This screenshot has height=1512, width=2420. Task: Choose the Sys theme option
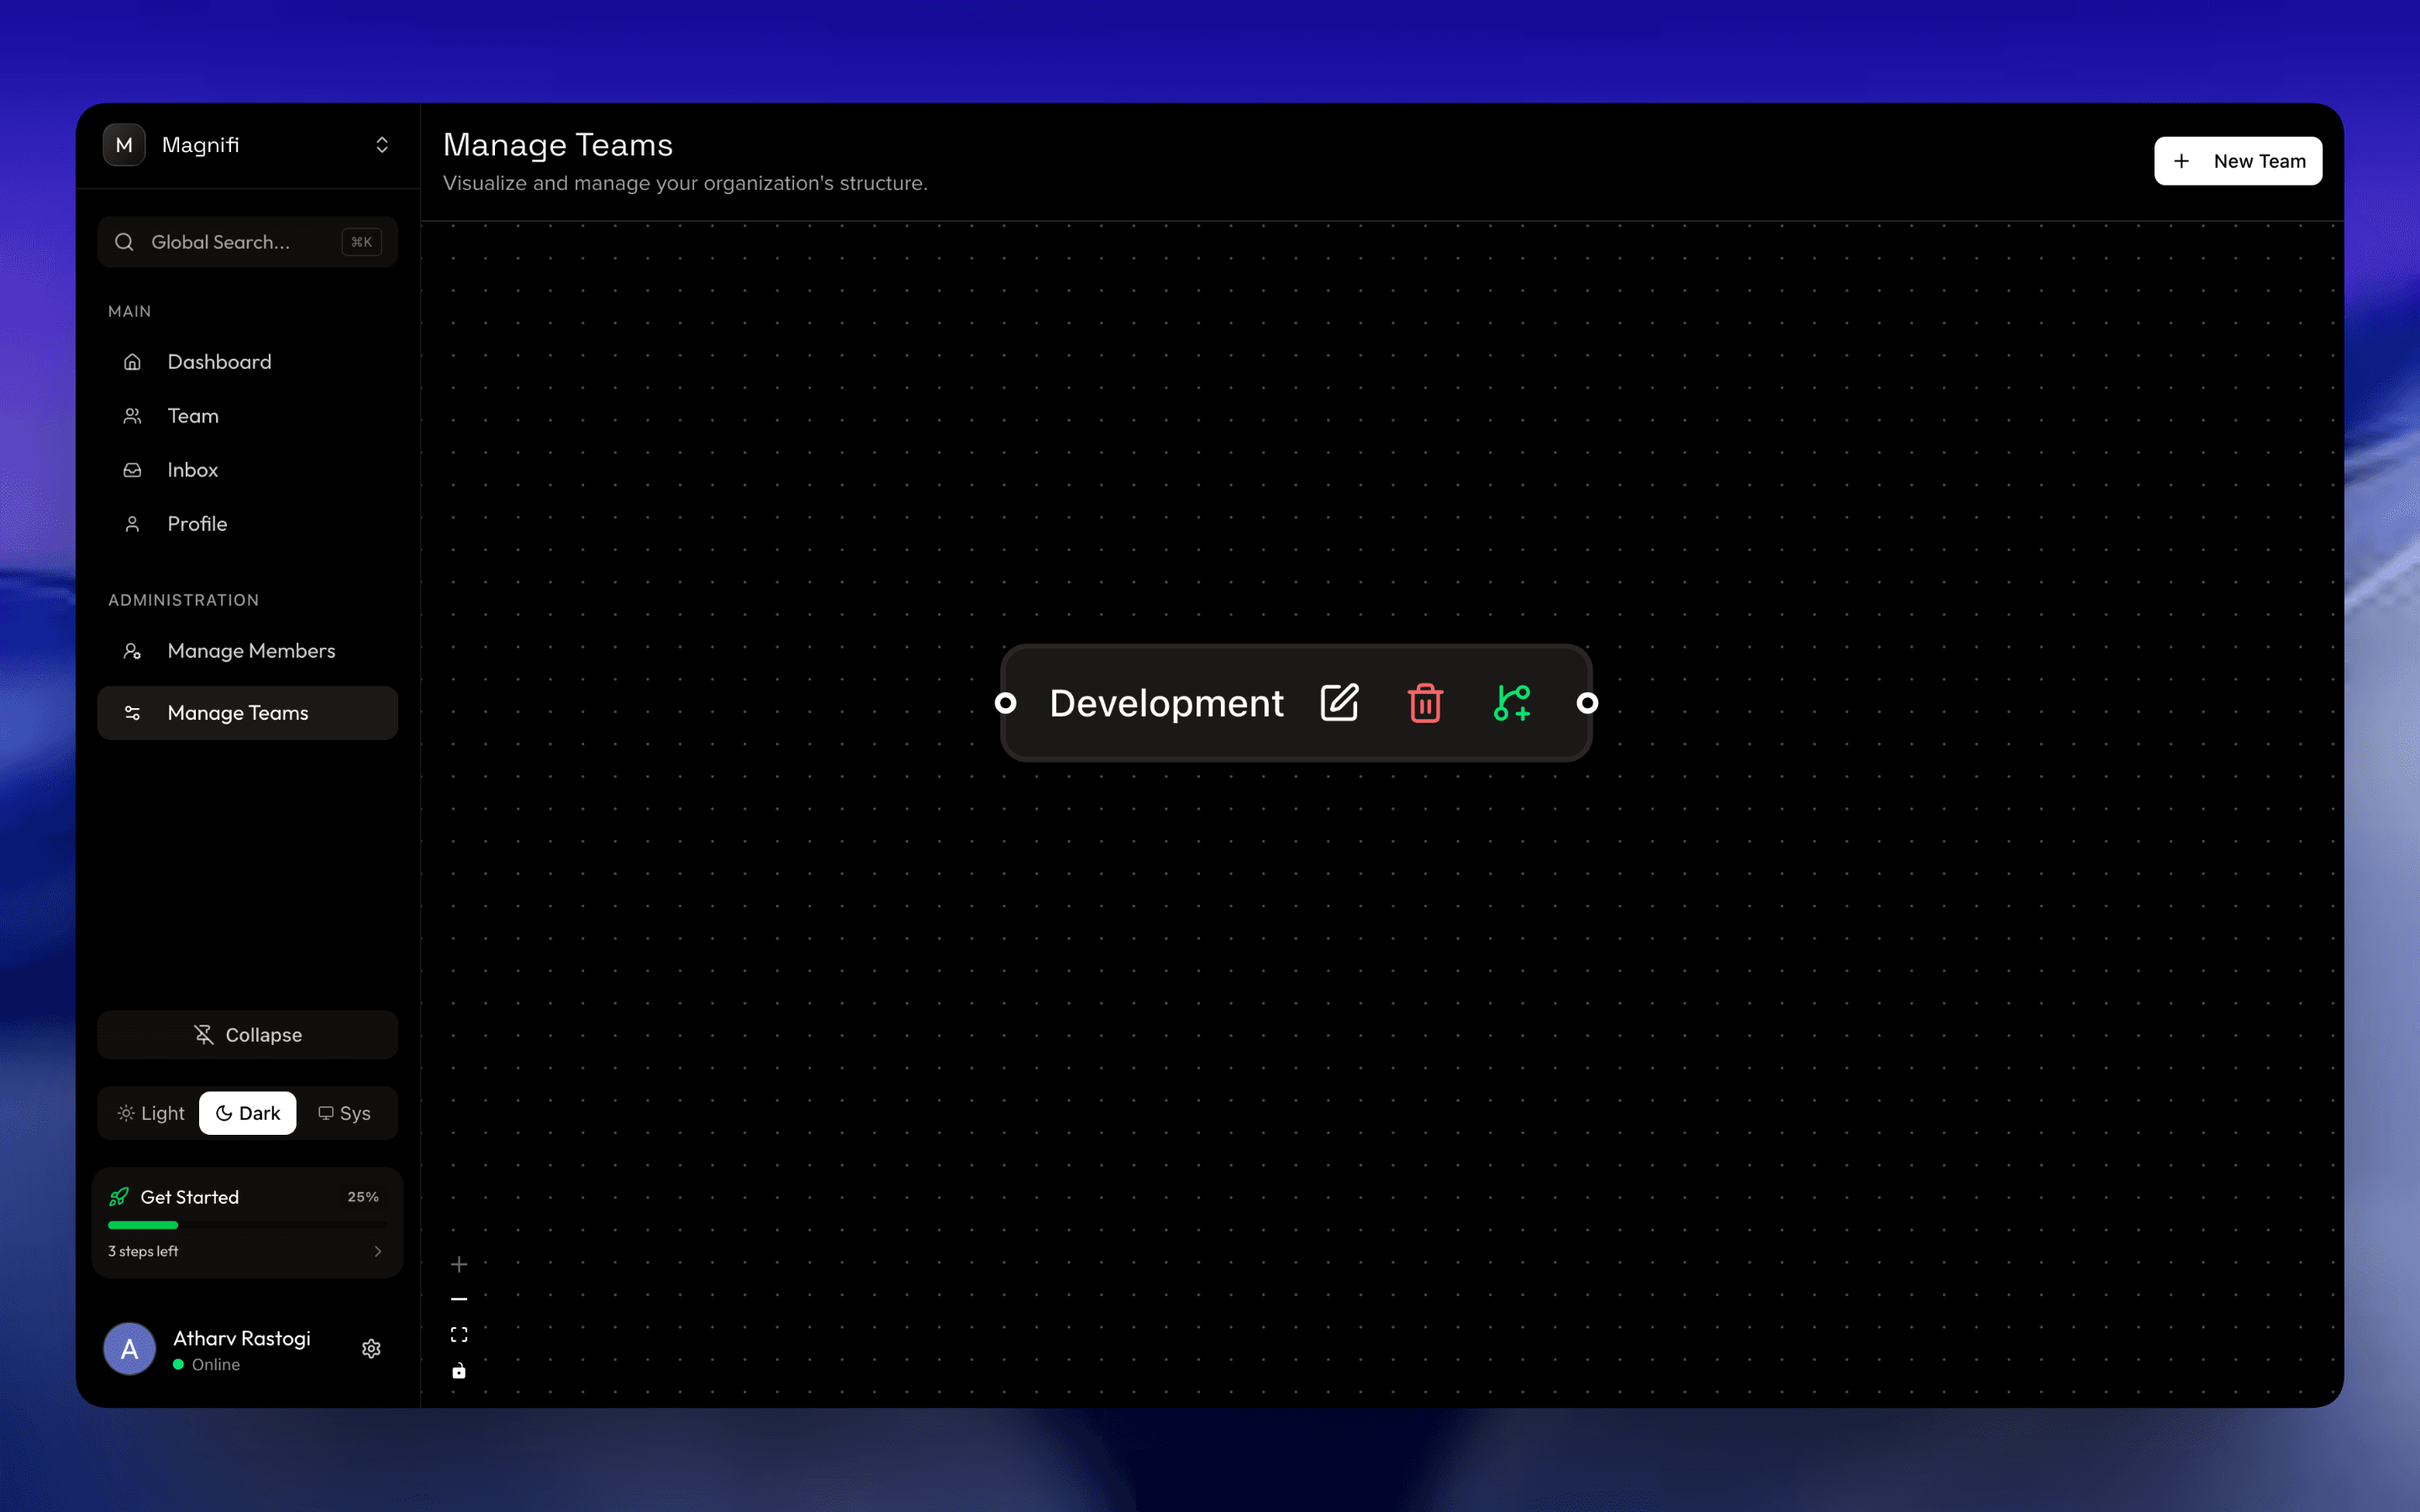344,1113
